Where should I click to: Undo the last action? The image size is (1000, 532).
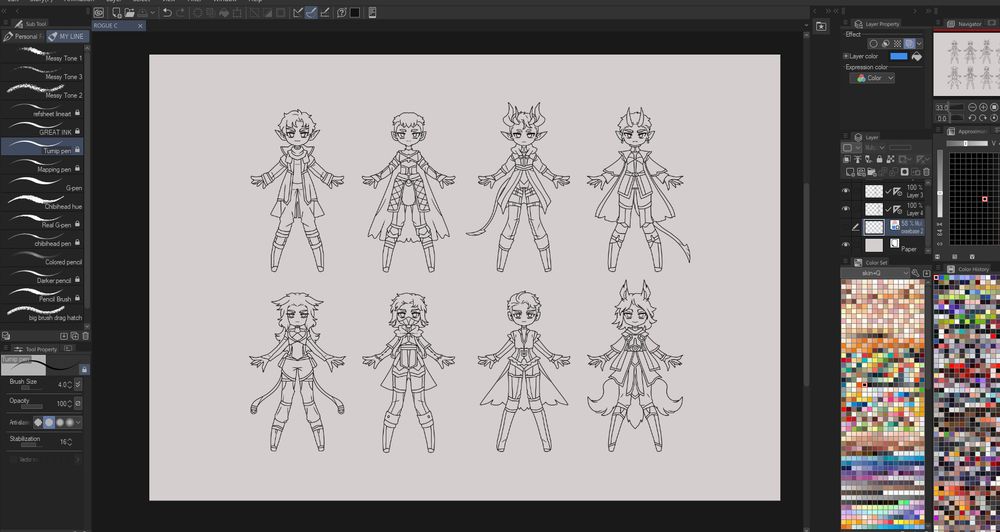(167, 13)
